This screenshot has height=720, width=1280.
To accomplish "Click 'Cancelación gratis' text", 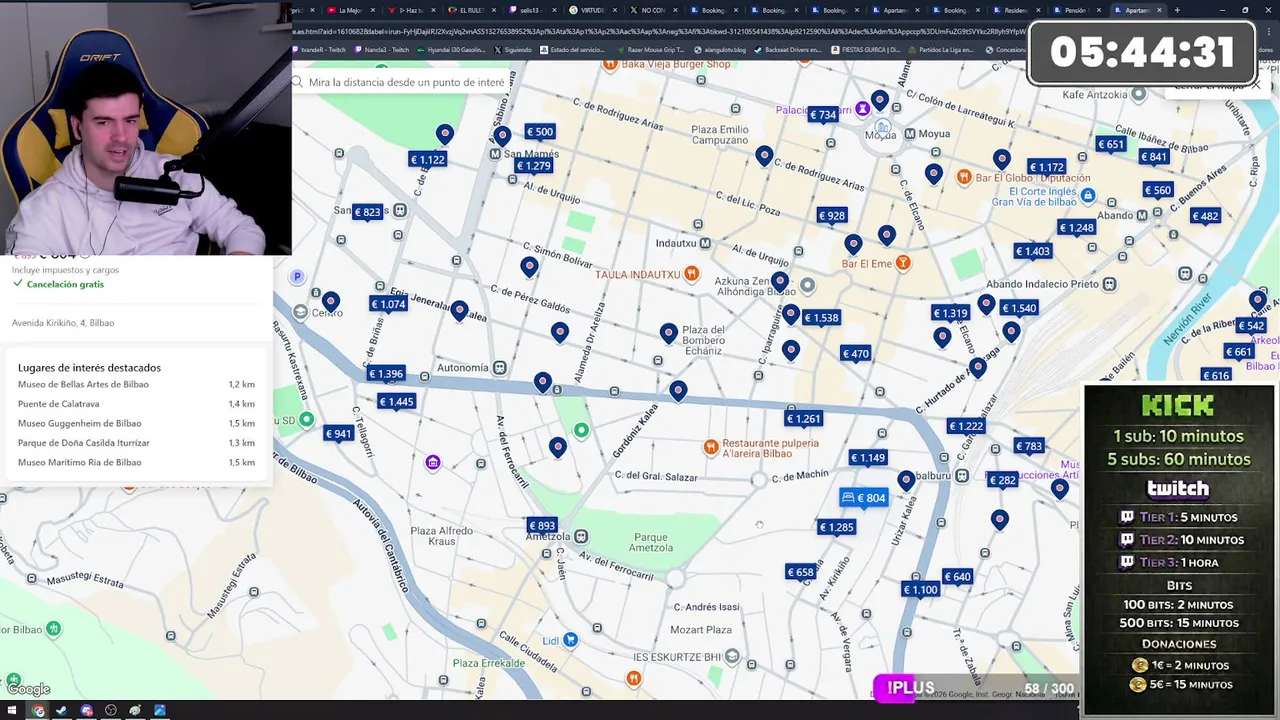I will 65,284.
